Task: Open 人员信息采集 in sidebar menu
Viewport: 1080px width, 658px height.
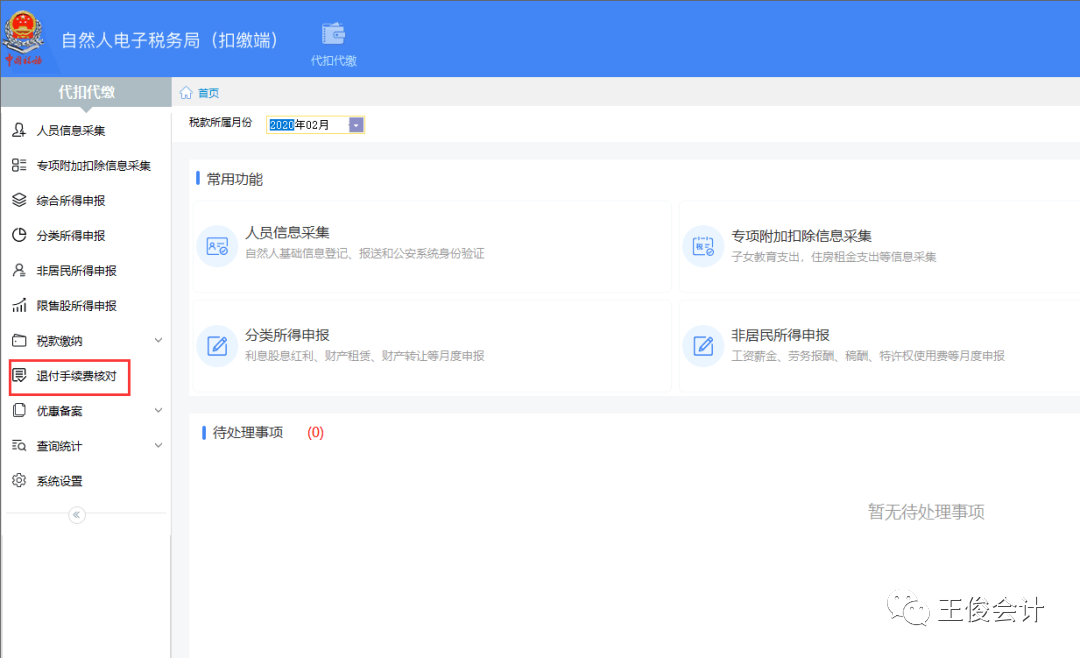Action: click(71, 130)
